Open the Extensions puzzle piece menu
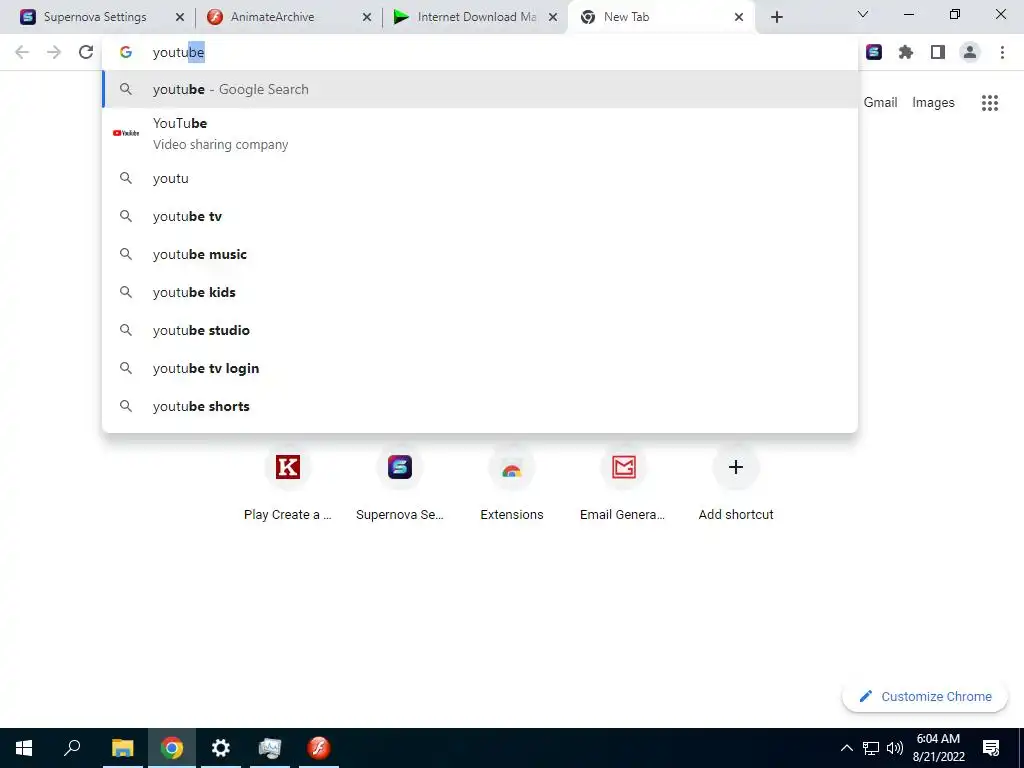 906,52
